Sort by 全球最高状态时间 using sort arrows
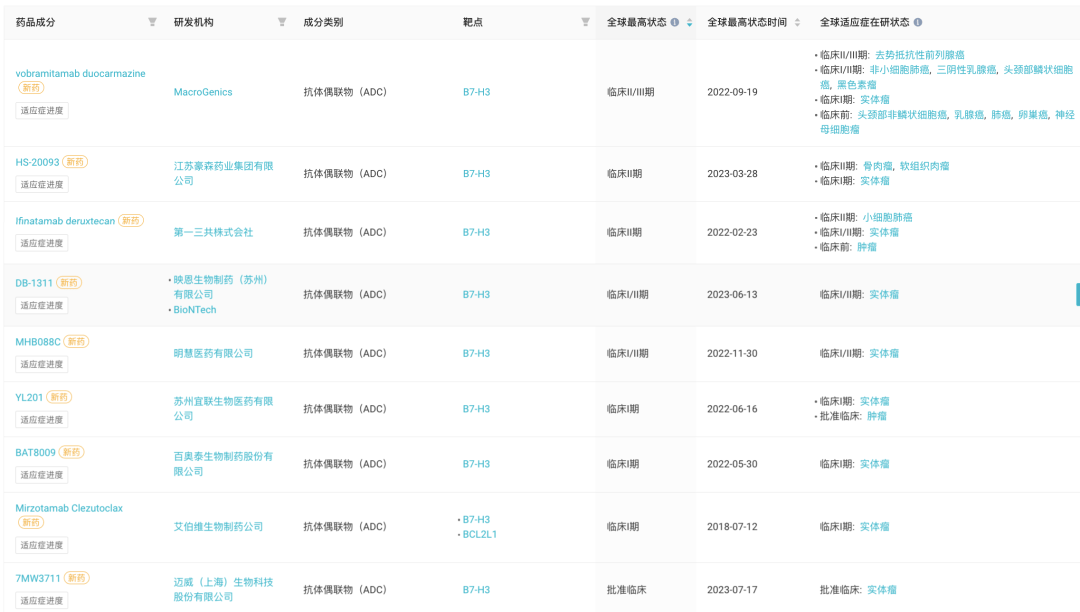Viewport: 1080px width, 612px height. click(797, 22)
